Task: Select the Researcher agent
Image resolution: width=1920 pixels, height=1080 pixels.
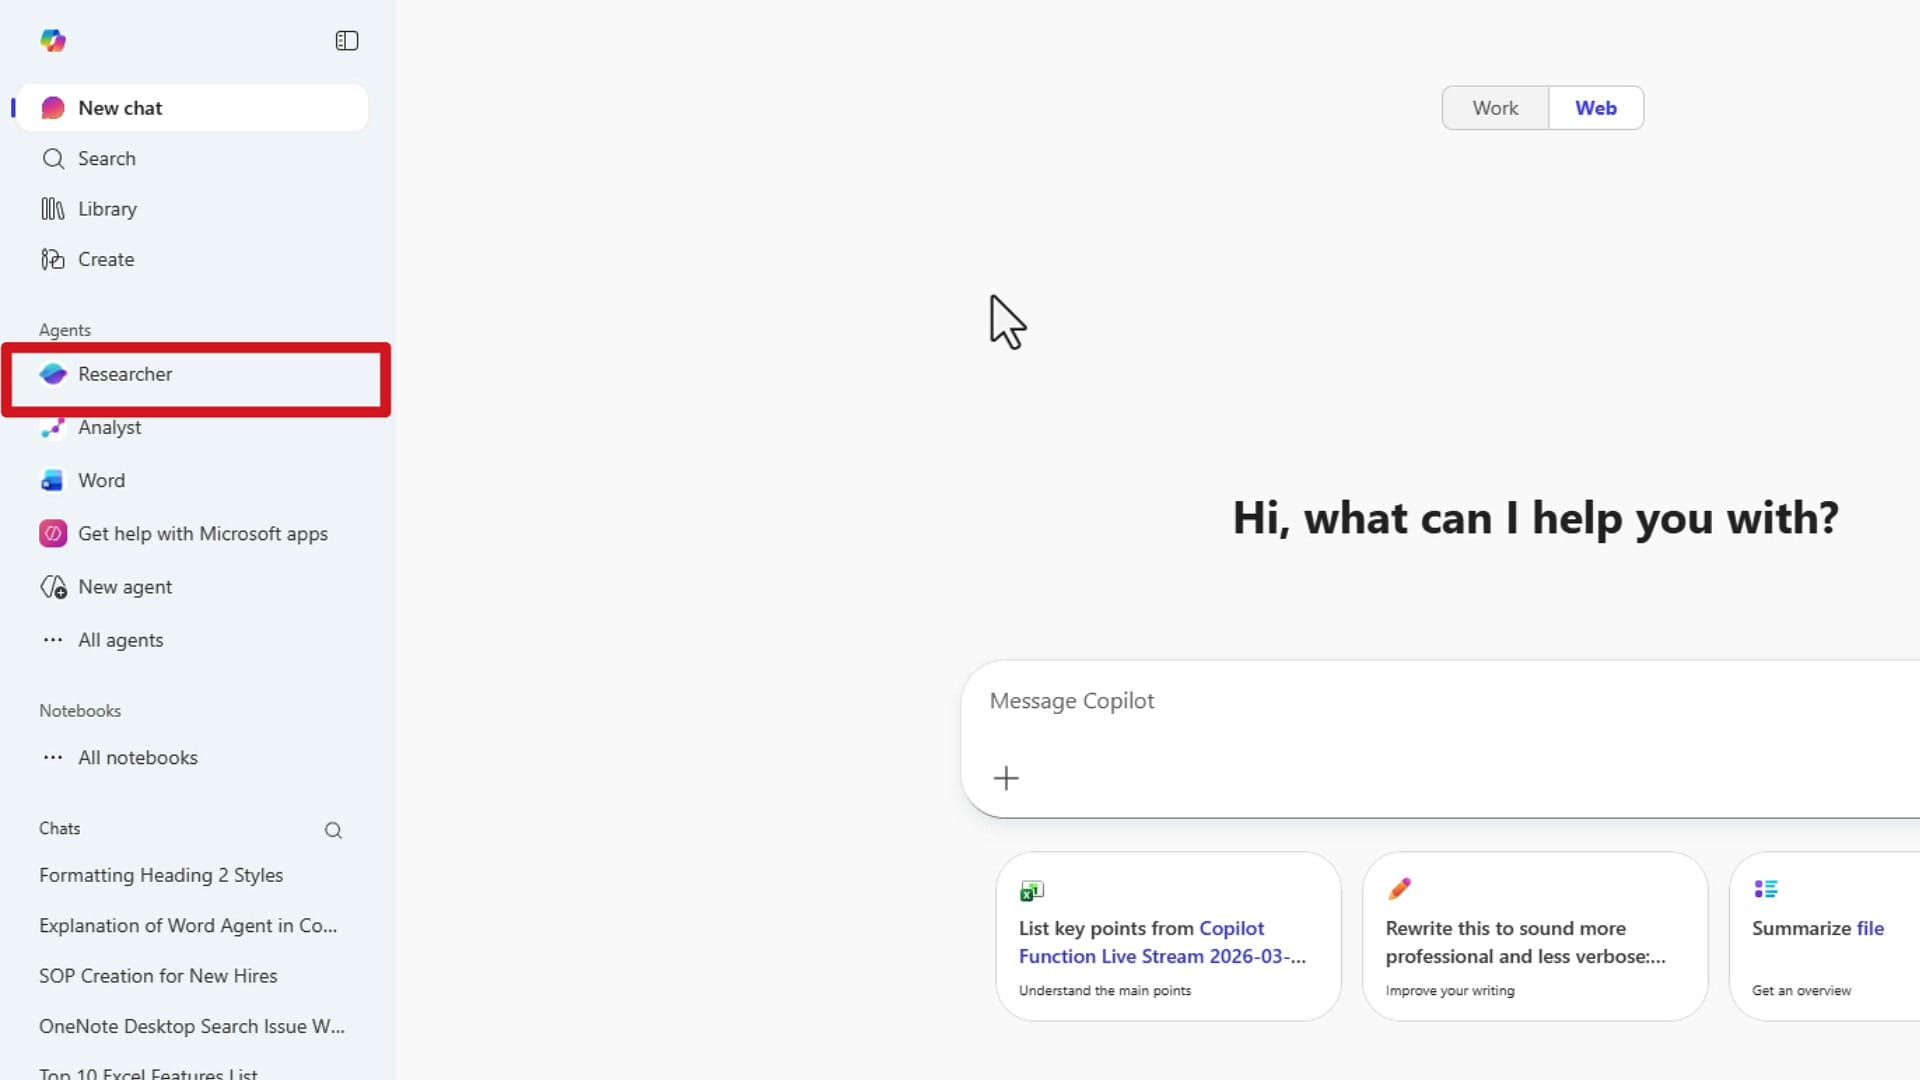Action: coord(124,374)
